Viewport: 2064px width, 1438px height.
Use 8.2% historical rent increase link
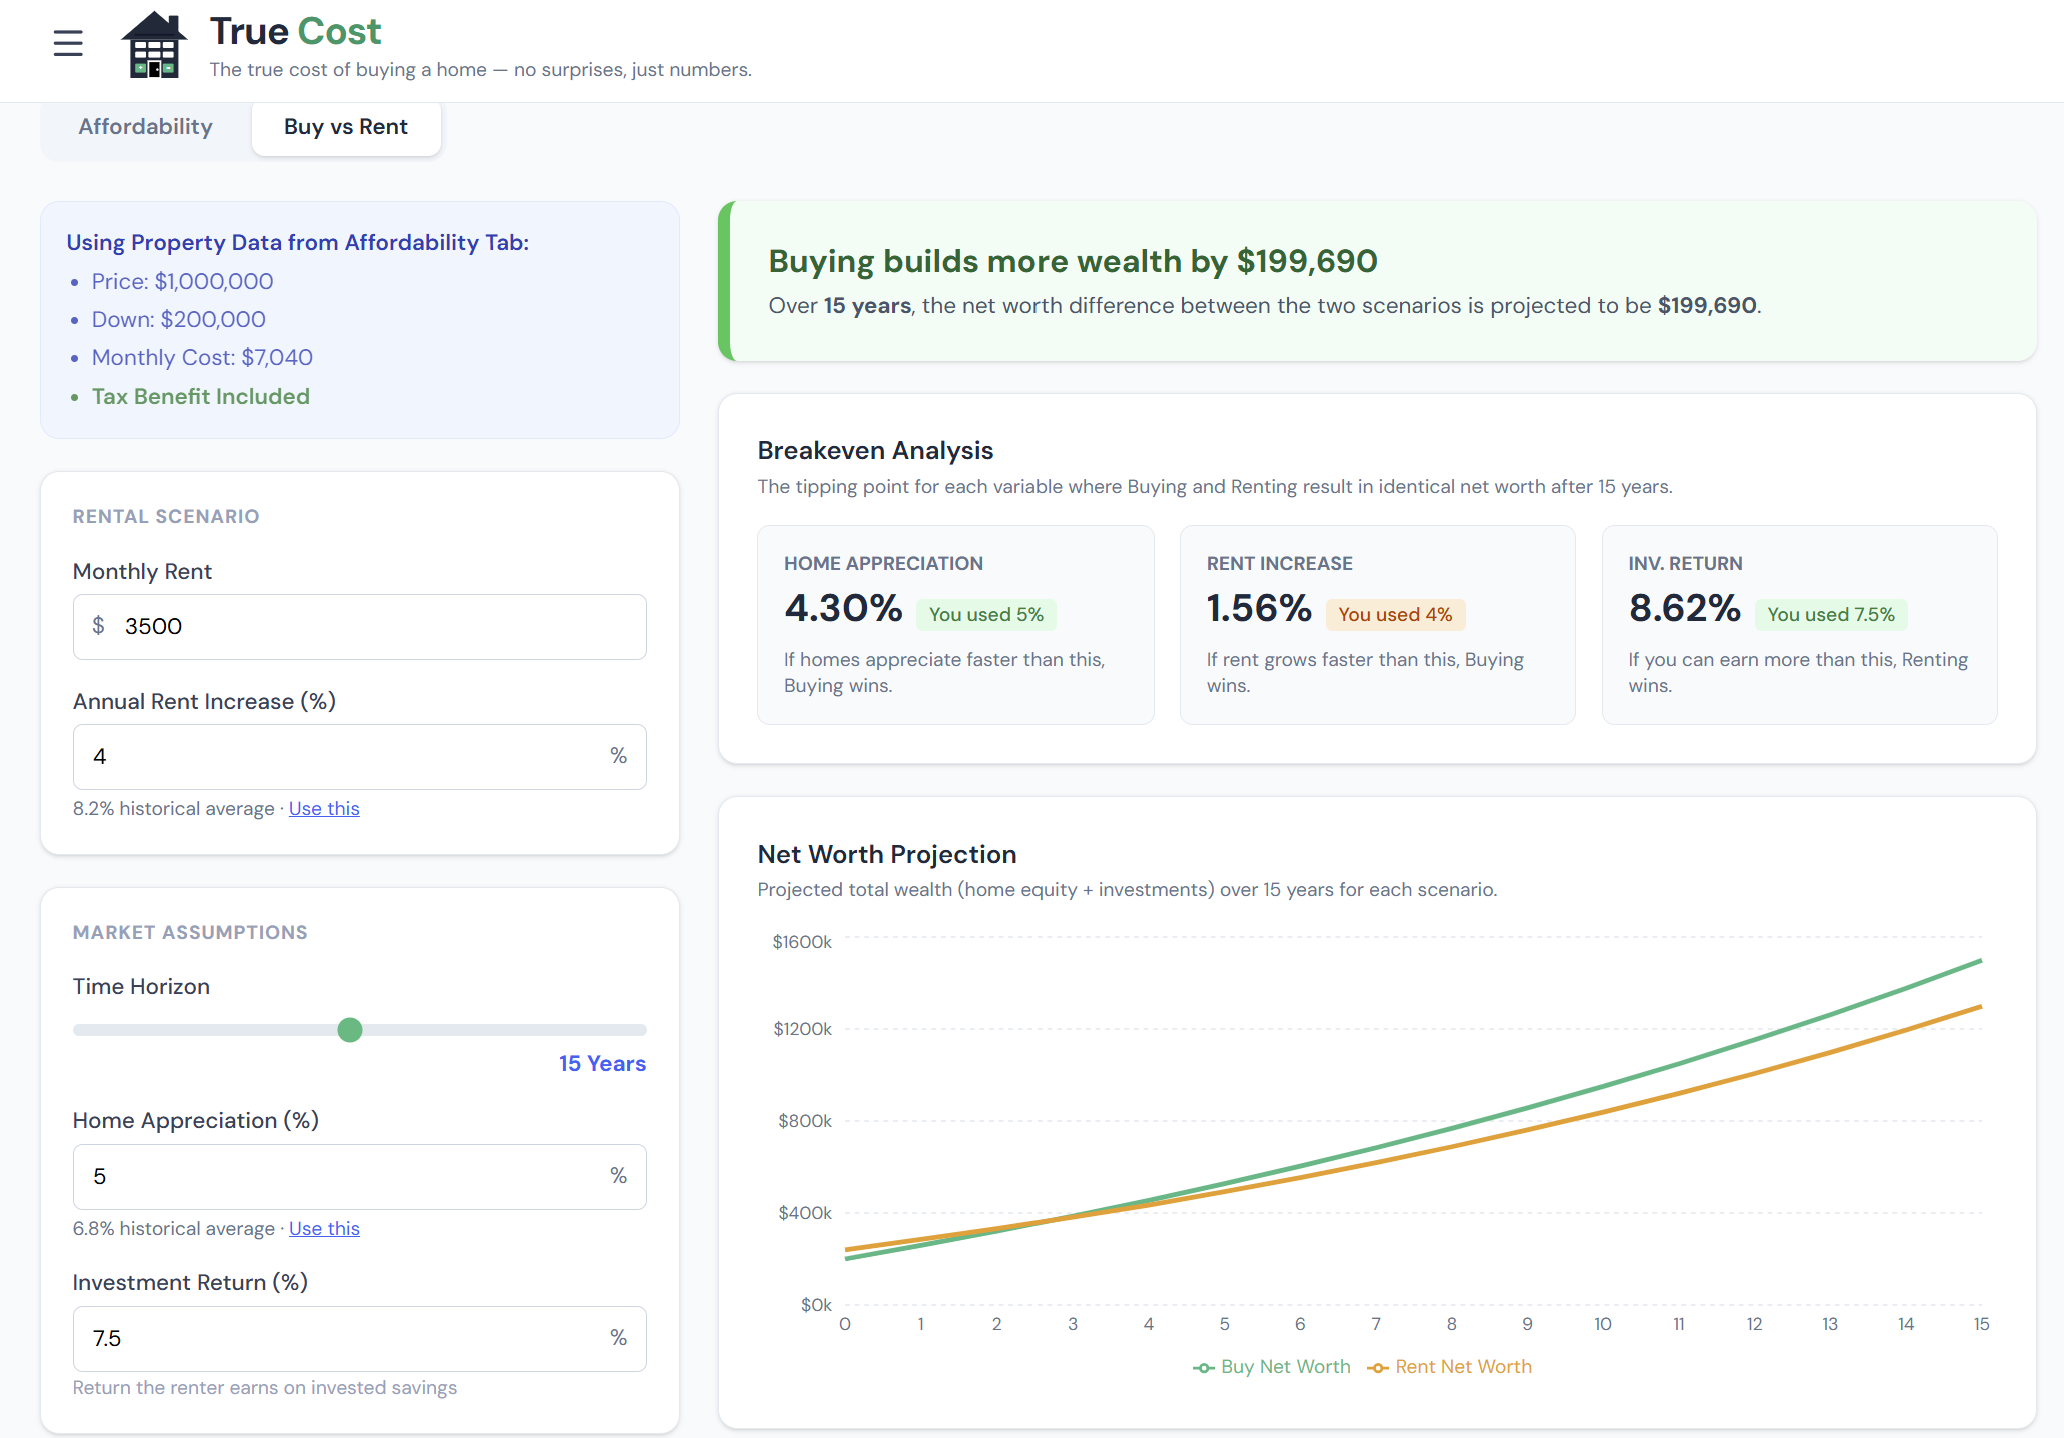(324, 808)
